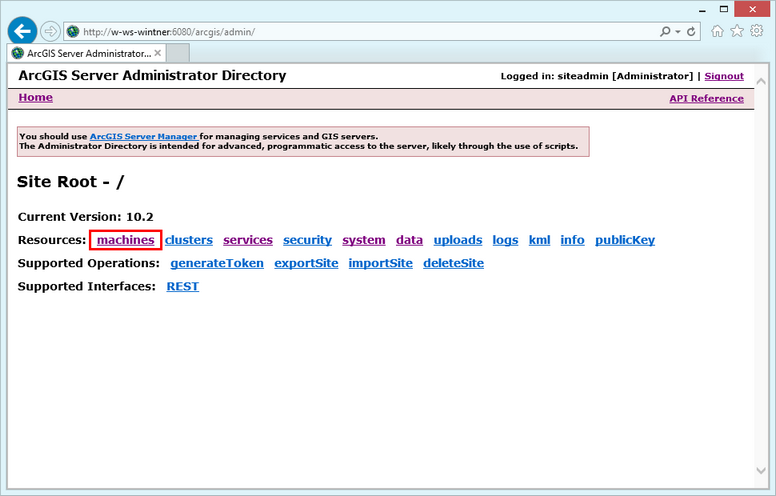776x496 pixels.
Task: Open the services resource link
Action: [248, 240]
